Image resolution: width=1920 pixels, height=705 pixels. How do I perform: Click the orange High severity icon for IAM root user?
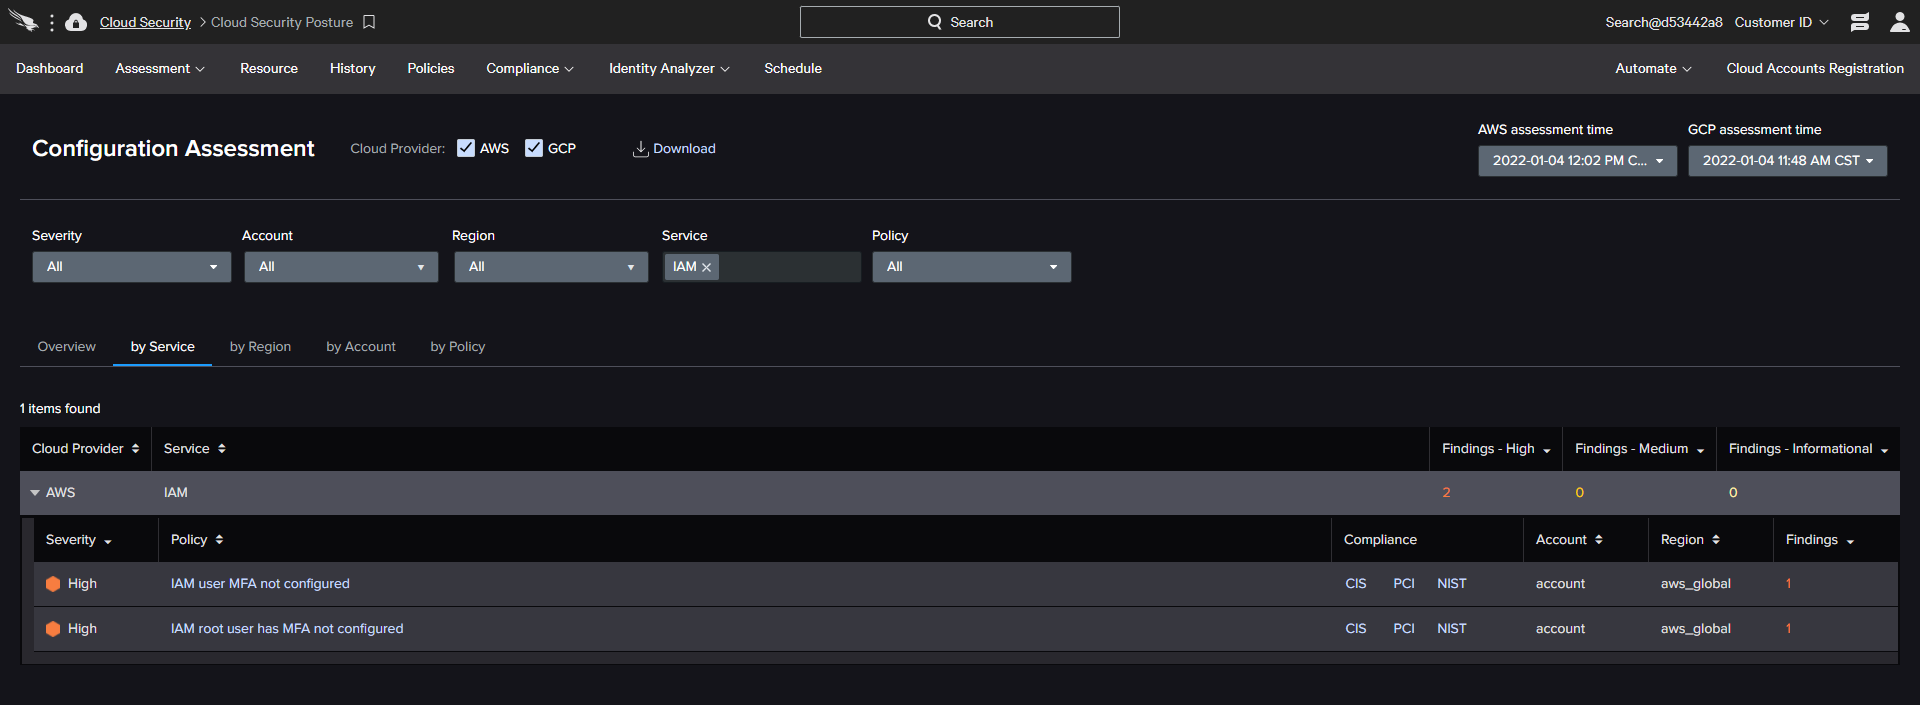[x=53, y=629]
